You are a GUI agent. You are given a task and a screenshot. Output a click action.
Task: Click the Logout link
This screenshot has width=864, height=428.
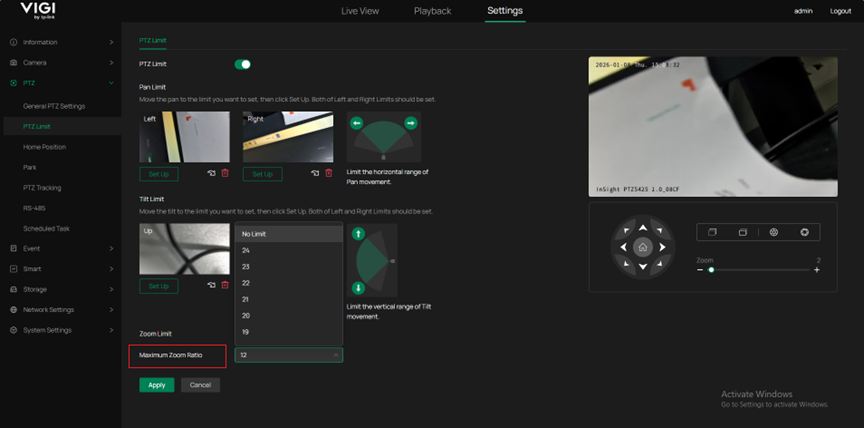(840, 11)
